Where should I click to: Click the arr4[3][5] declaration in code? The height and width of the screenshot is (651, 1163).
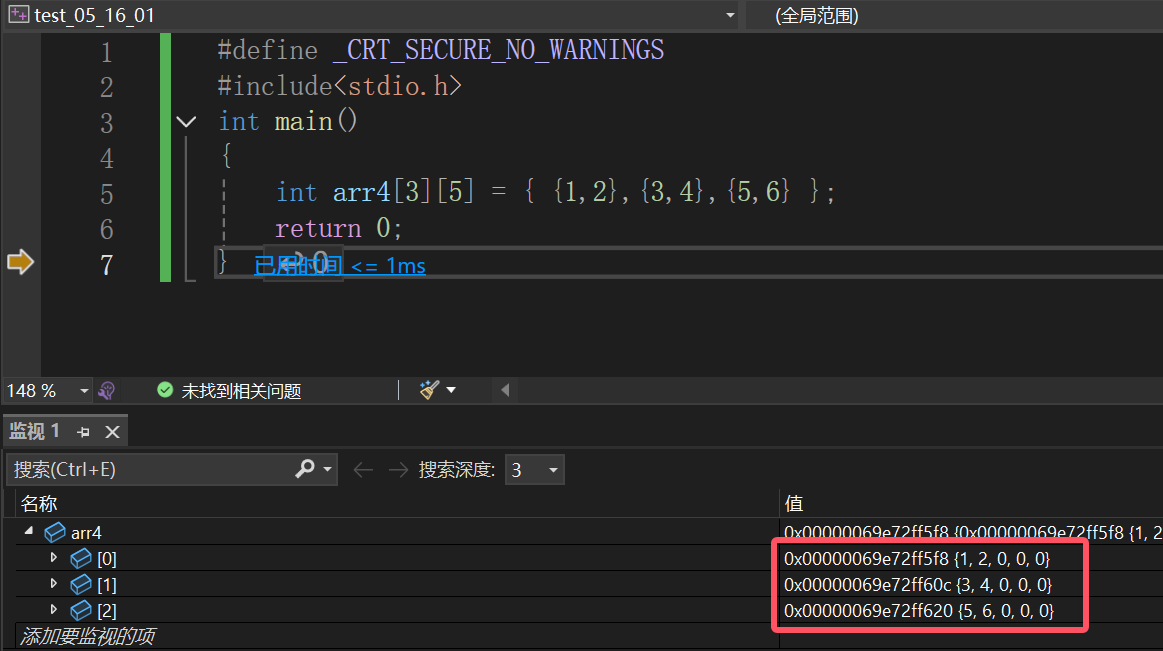pos(403,192)
